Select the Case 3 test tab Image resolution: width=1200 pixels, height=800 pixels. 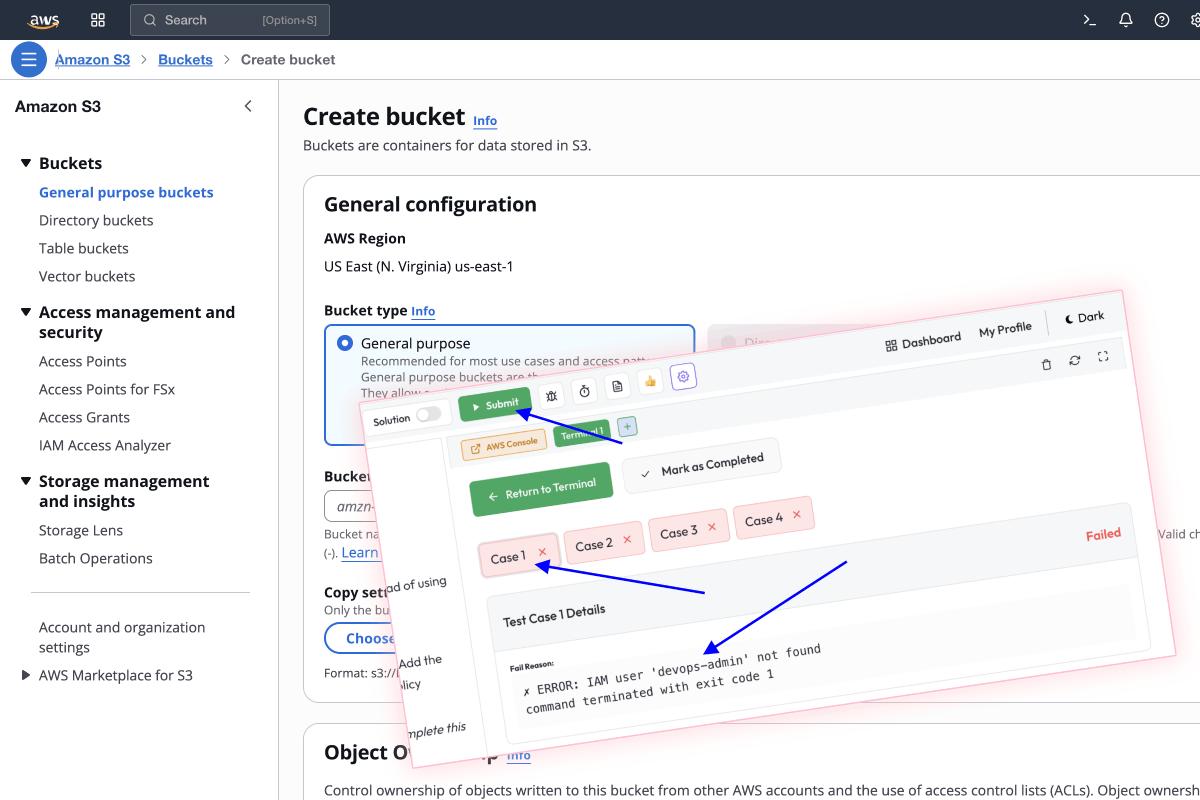pyautogui.click(x=688, y=531)
